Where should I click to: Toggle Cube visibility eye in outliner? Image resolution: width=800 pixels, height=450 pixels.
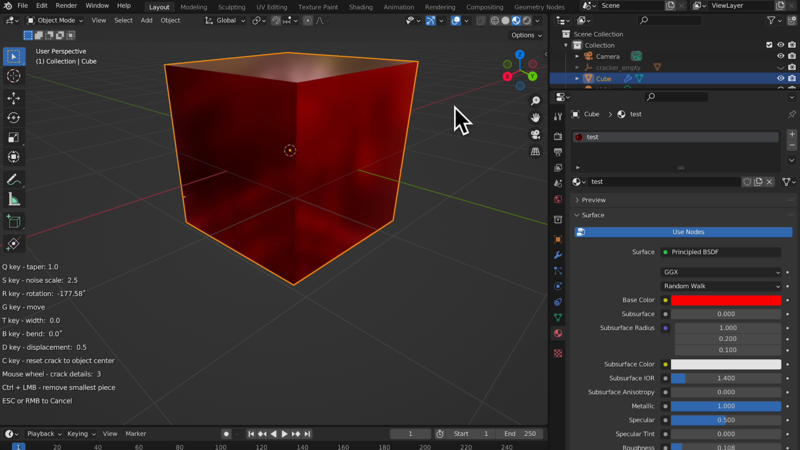click(781, 79)
